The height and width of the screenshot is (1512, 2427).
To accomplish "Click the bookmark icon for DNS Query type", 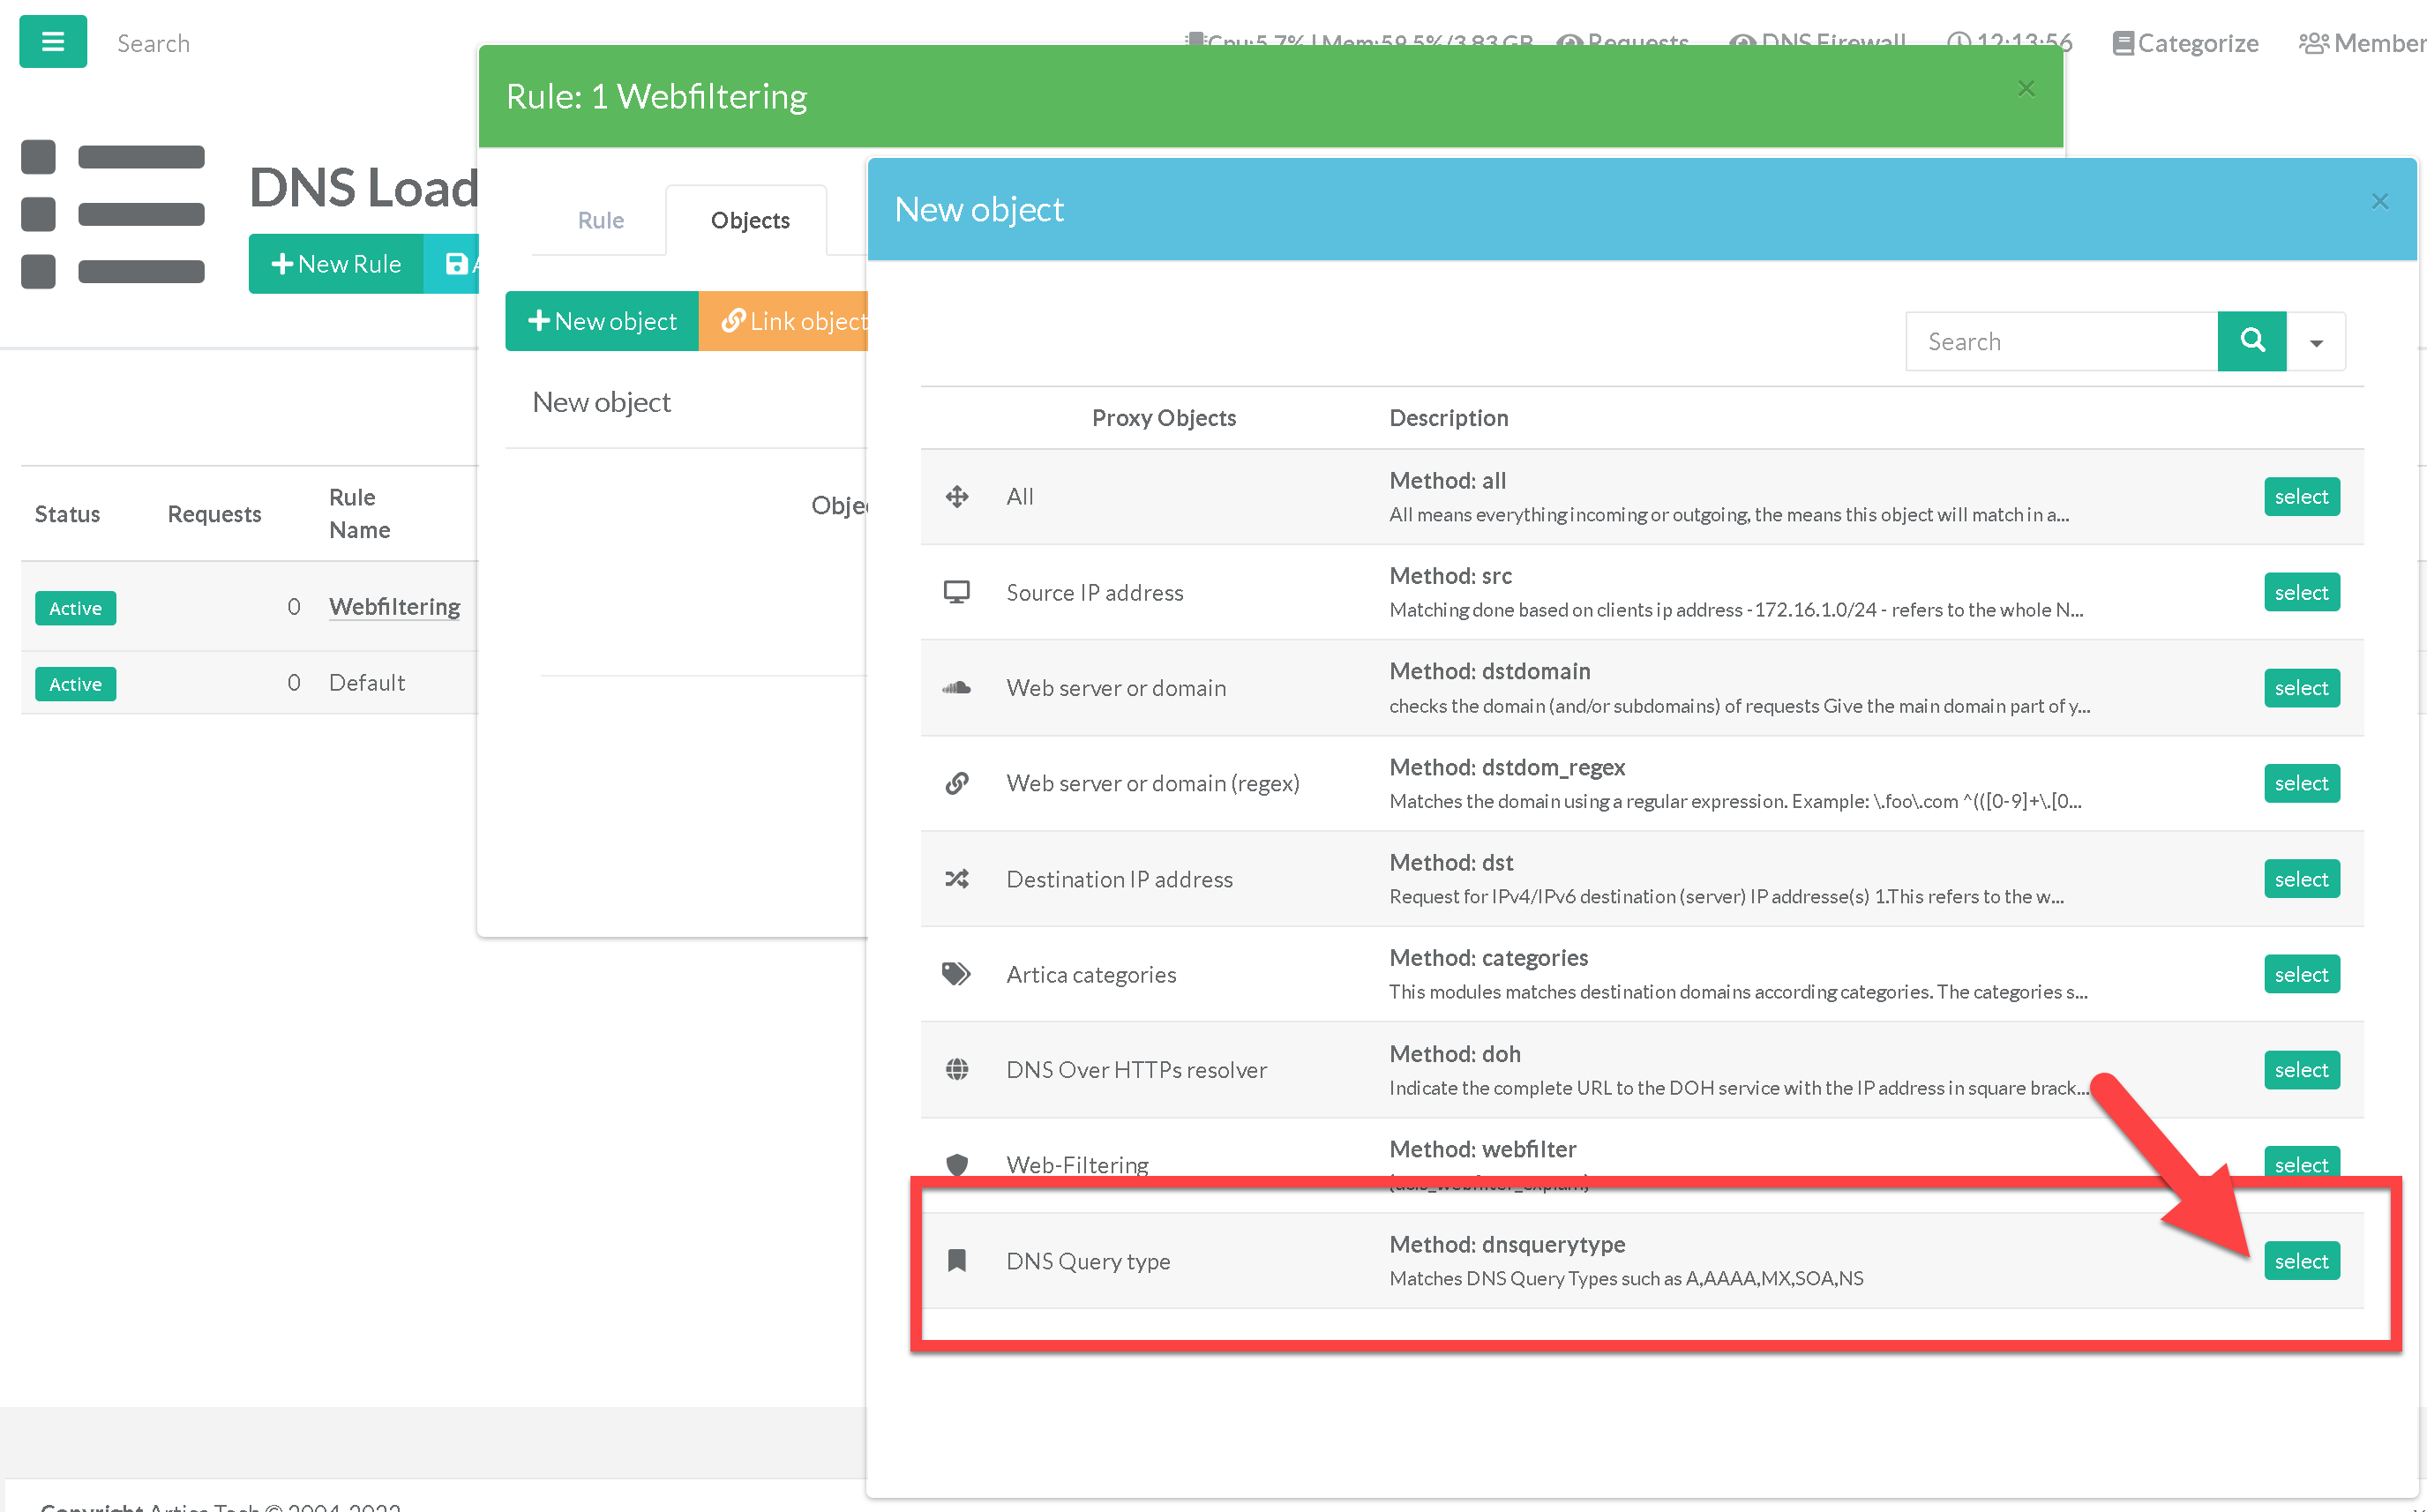I will click(x=956, y=1260).
